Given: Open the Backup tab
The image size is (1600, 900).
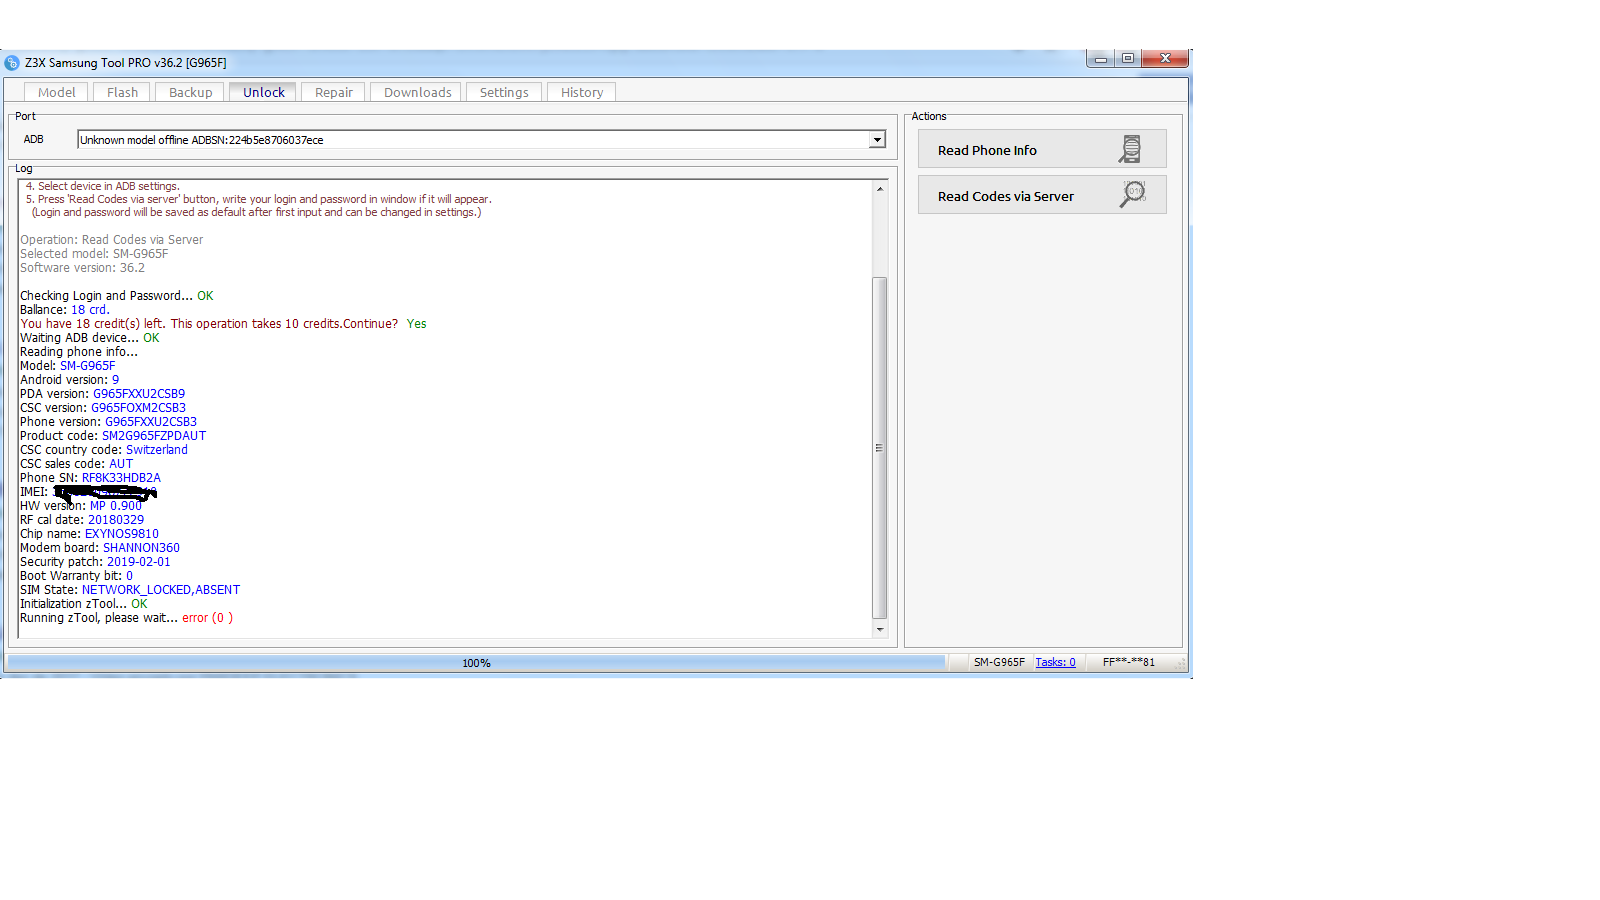Looking at the screenshot, I should pyautogui.click(x=190, y=92).
